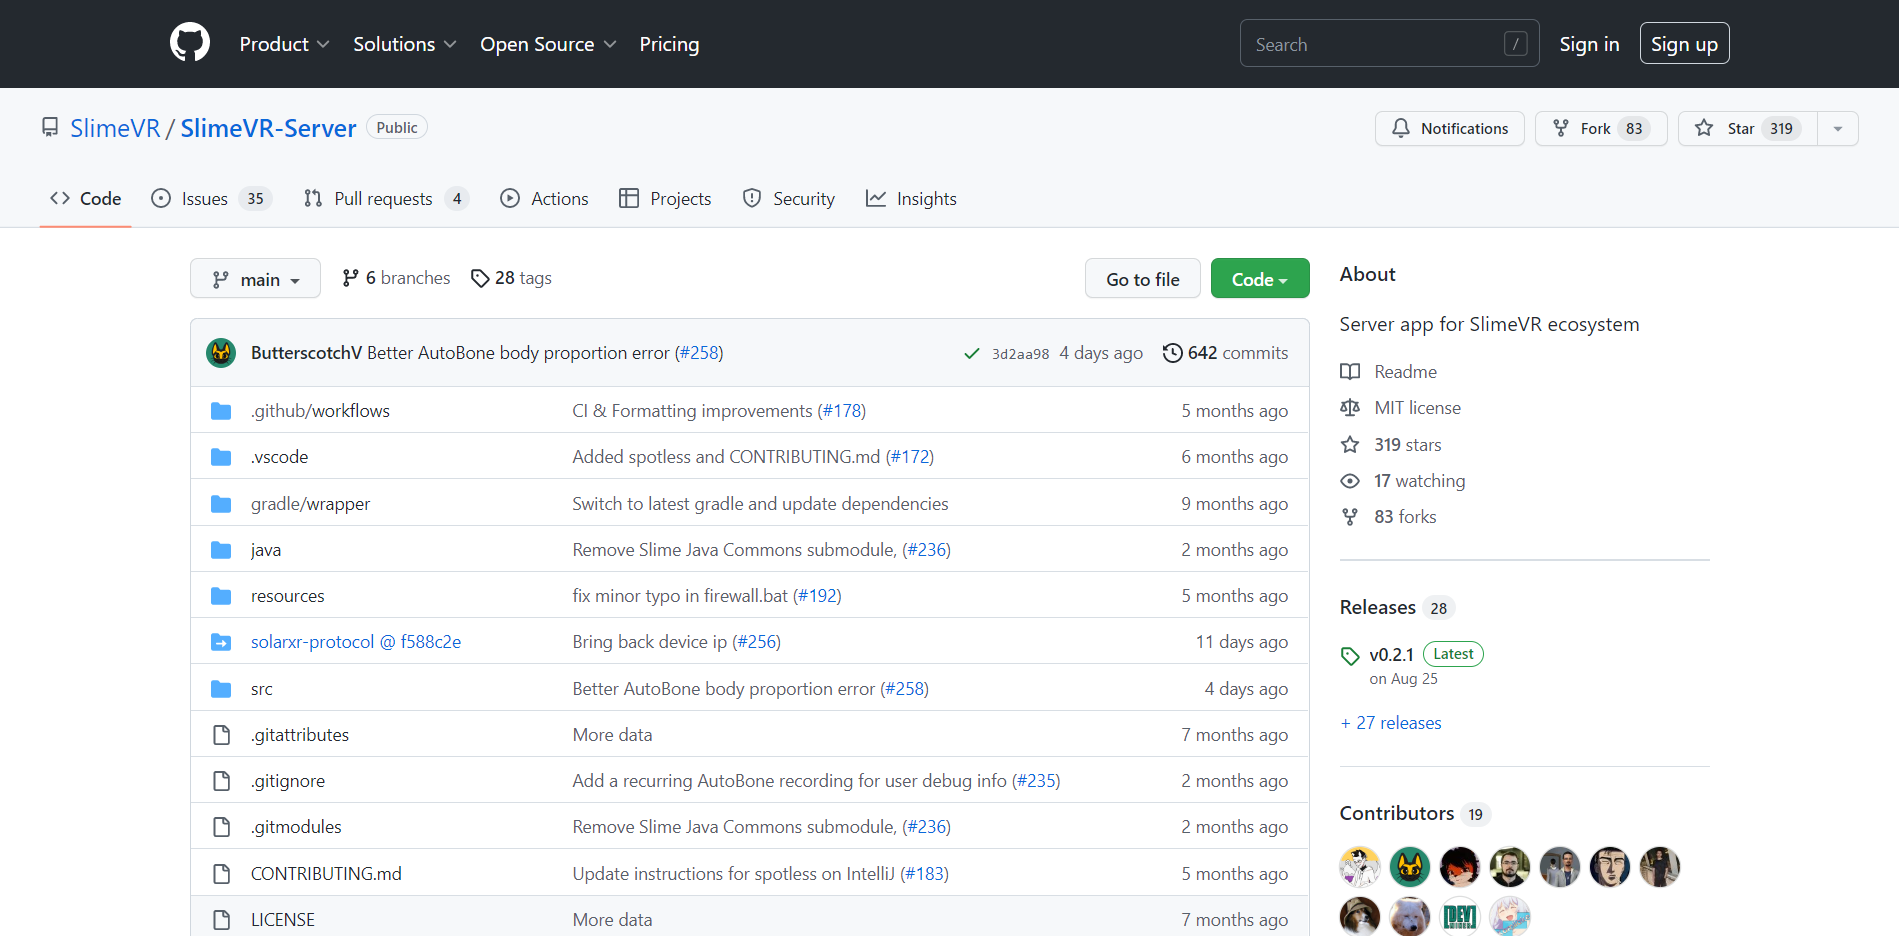Click the Sign up button
The height and width of the screenshot is (936, 1899).
[x=1684, y=44]
